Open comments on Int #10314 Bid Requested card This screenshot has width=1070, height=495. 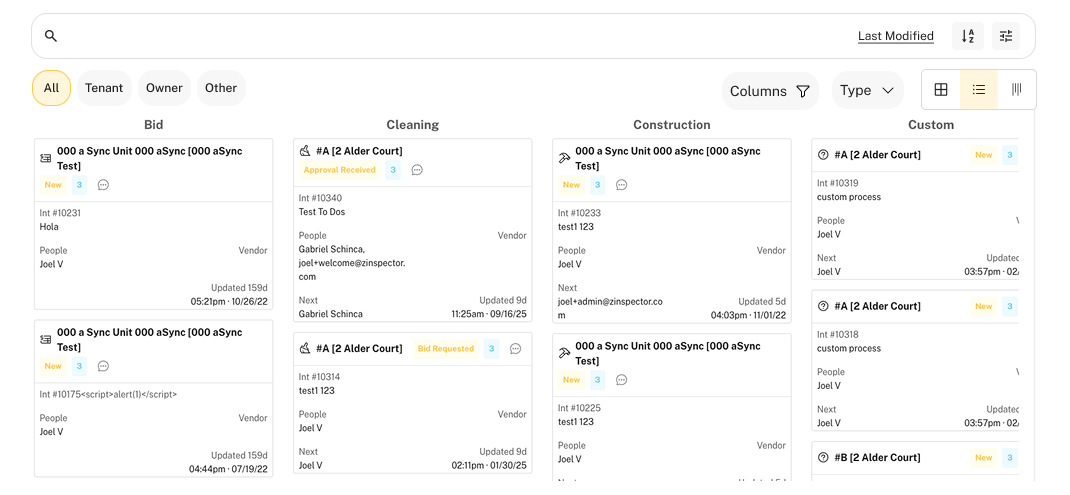point(515,349)
